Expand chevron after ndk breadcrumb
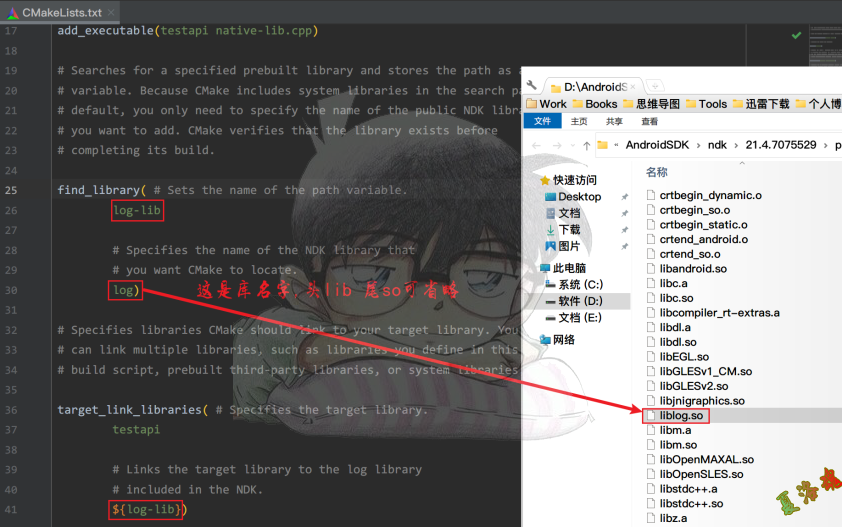842x527 pixels. (x=736, y=145)
